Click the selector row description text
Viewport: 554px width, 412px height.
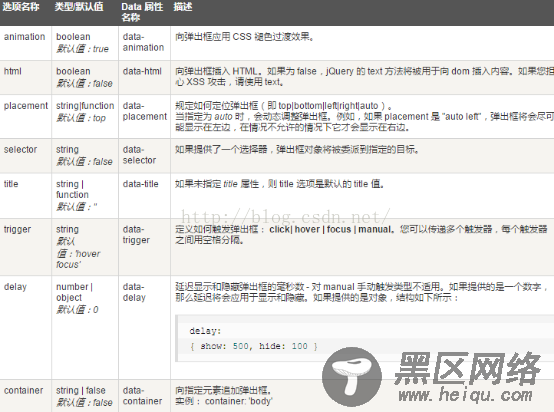coord(297,150)
